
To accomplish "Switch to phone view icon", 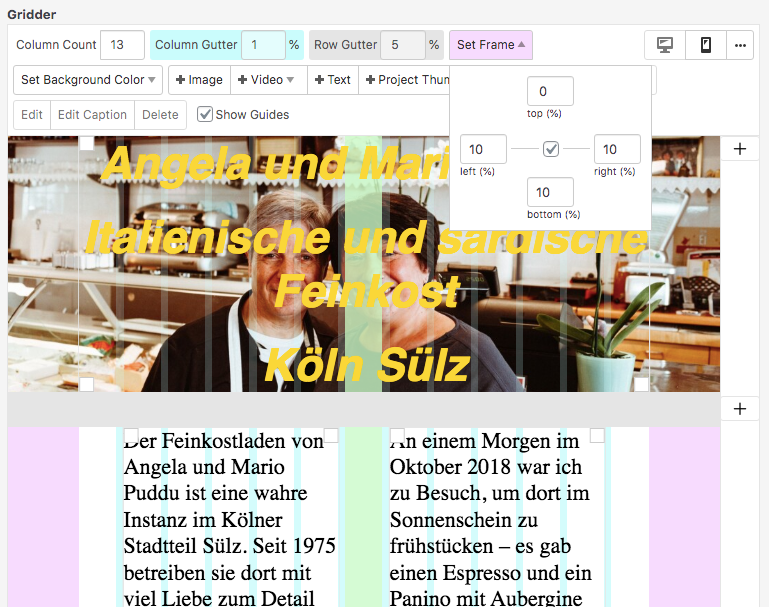I will [x=705, y=45].
